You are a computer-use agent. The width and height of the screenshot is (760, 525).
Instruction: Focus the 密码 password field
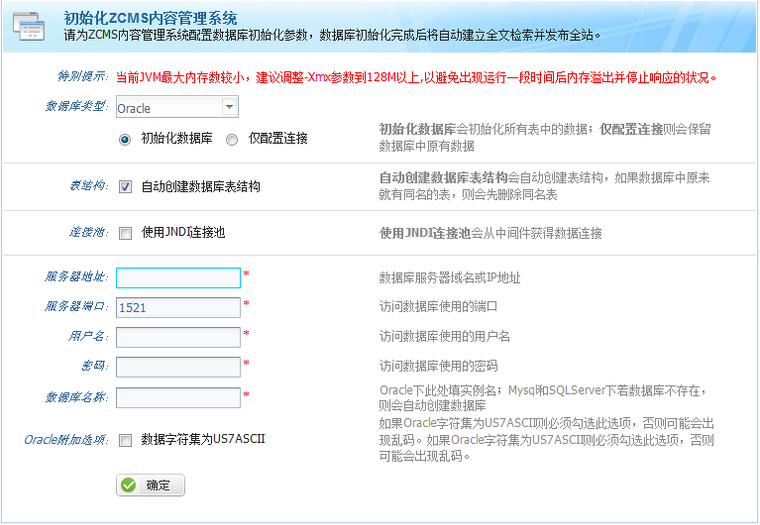(178, 367)
